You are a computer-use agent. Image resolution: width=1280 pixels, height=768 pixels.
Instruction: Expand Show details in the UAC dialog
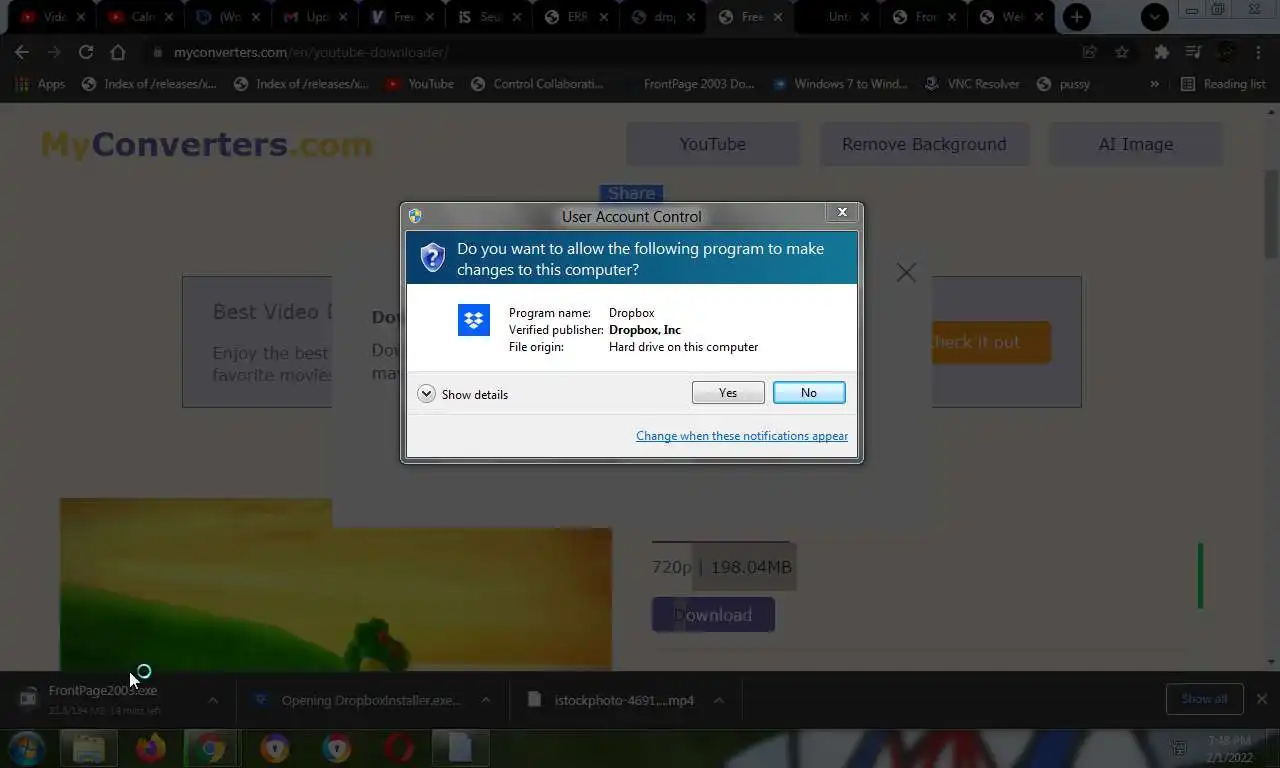click(x=463, y=394)
